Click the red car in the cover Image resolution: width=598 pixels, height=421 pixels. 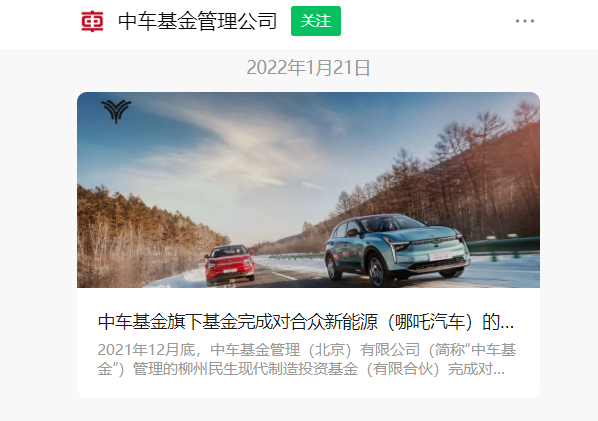230,265
